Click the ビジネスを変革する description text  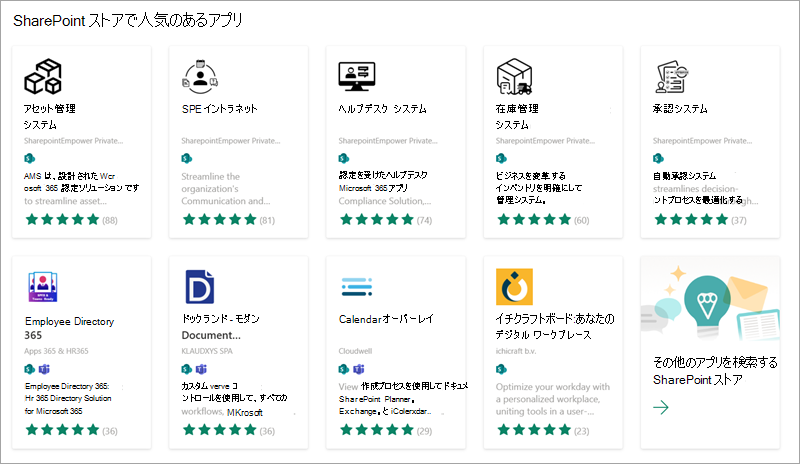538,188
